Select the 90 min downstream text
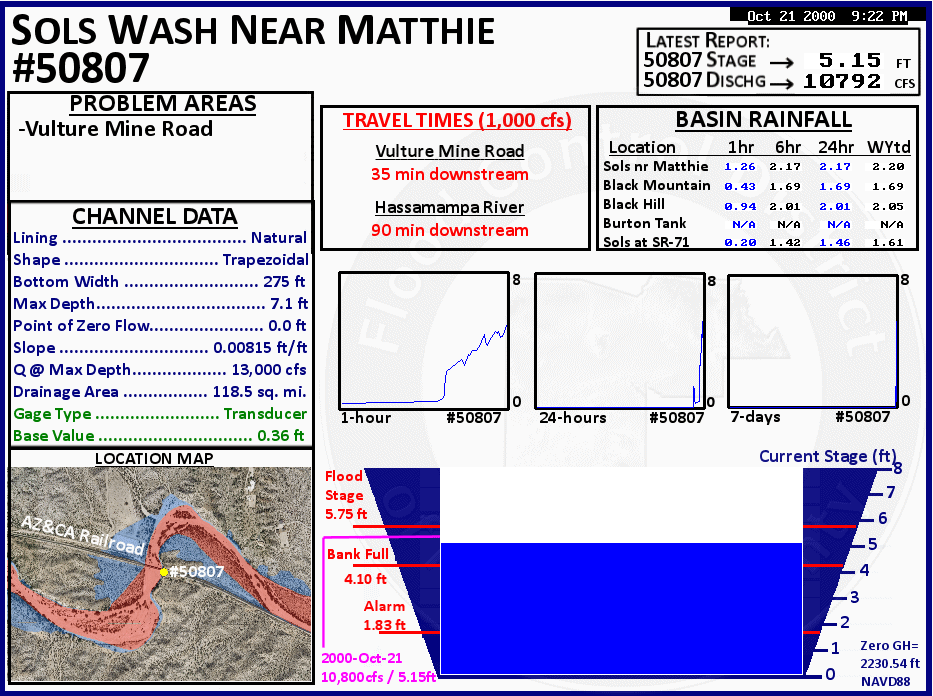This screenshot has height=696, width=933. click(x=449, y=230)
